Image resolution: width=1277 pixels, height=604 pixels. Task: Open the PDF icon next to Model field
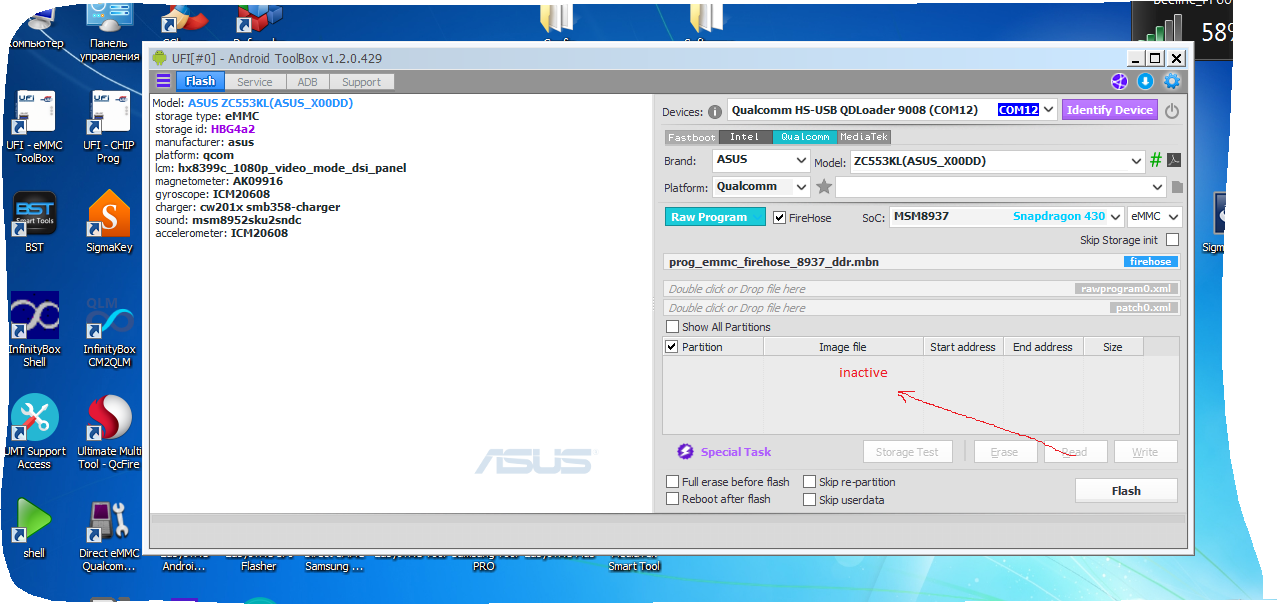tap(1175, 160)
